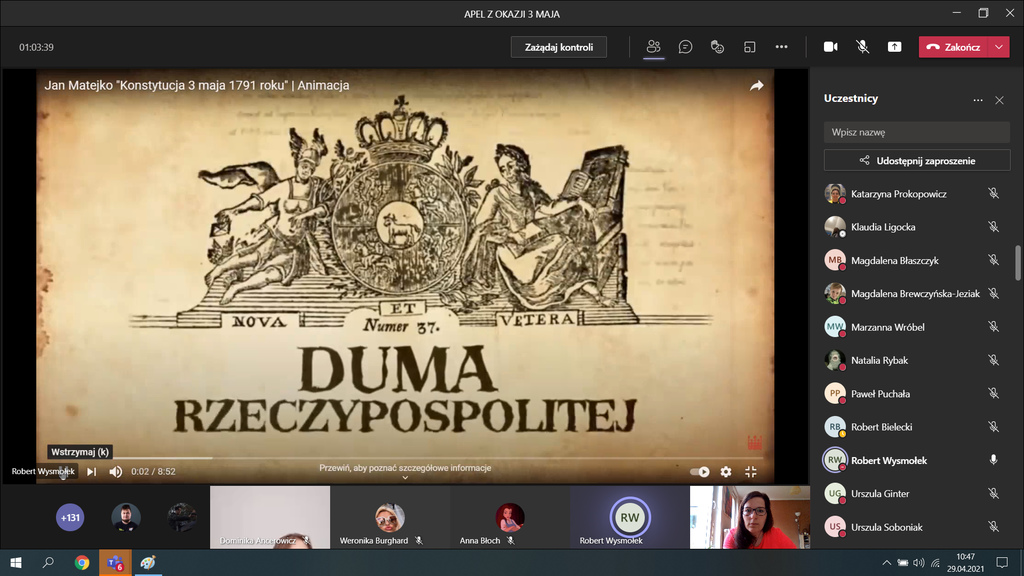Expand the scroll for details chevron
This screenshot has height=576, width=1024.
coord(405,477)
